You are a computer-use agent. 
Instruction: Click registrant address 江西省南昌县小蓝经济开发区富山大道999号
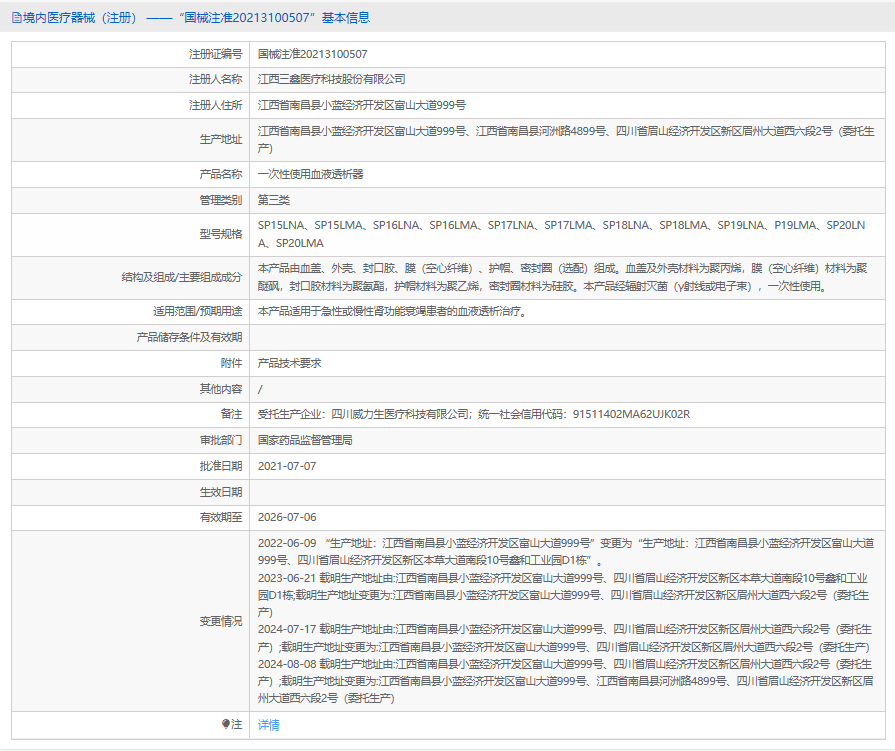[x=361, y=105]
